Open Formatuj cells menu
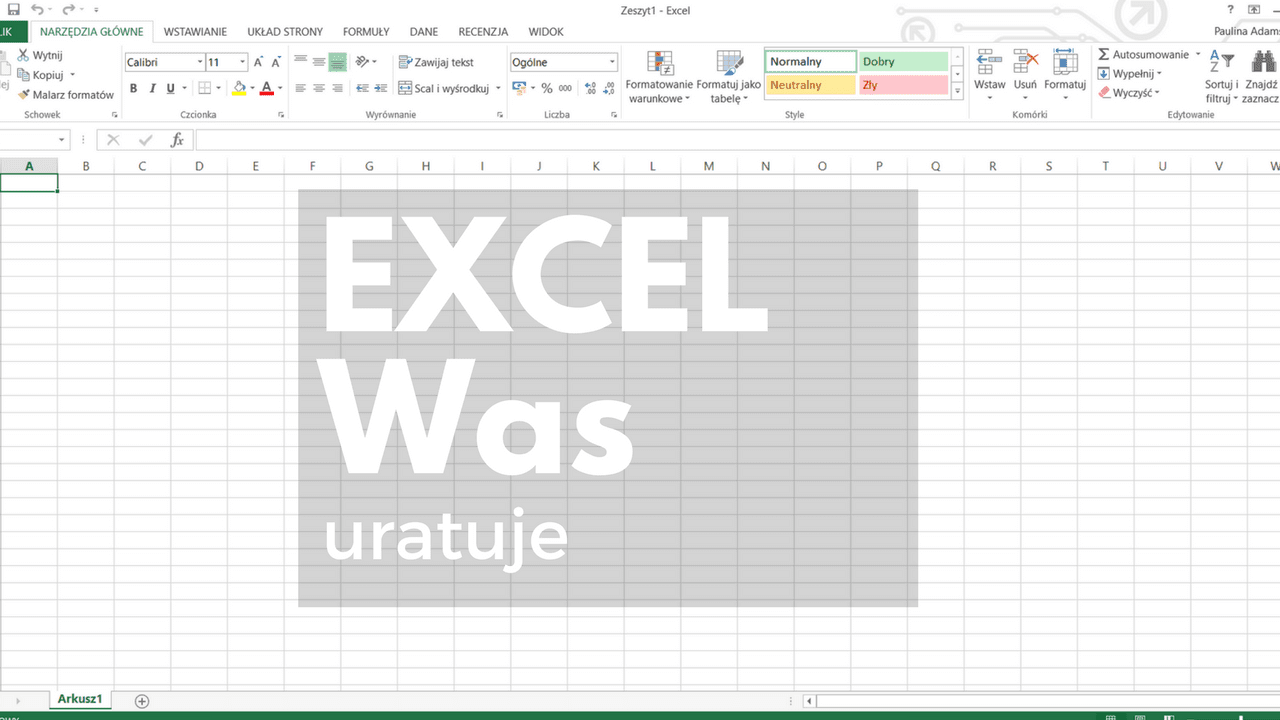 pos(1065,76)
